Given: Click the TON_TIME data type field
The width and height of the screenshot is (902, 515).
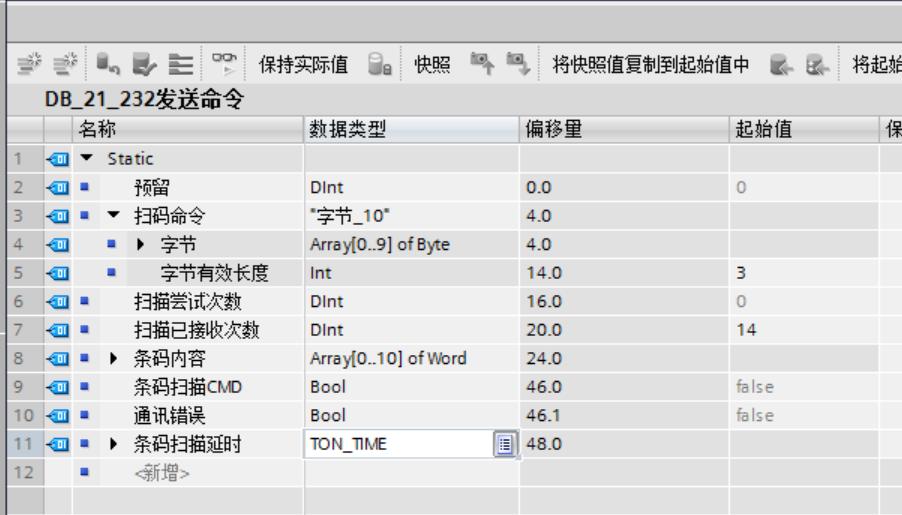Looking at the screenshot, I should (398, 444).
